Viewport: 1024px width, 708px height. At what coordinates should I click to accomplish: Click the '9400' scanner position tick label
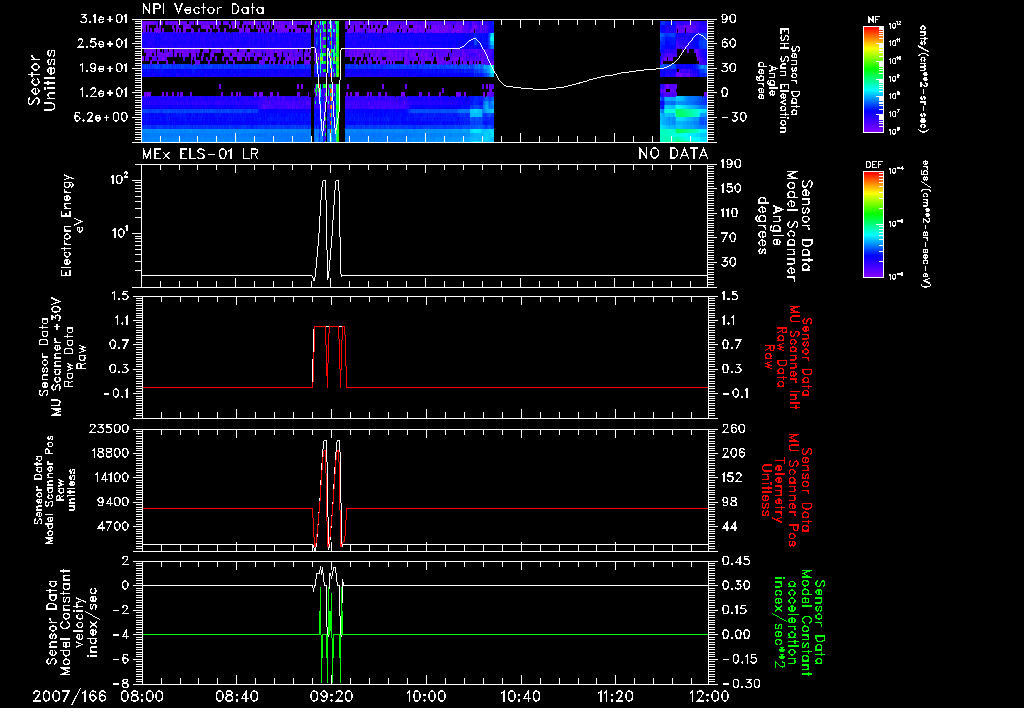click(x=114, y=502)
